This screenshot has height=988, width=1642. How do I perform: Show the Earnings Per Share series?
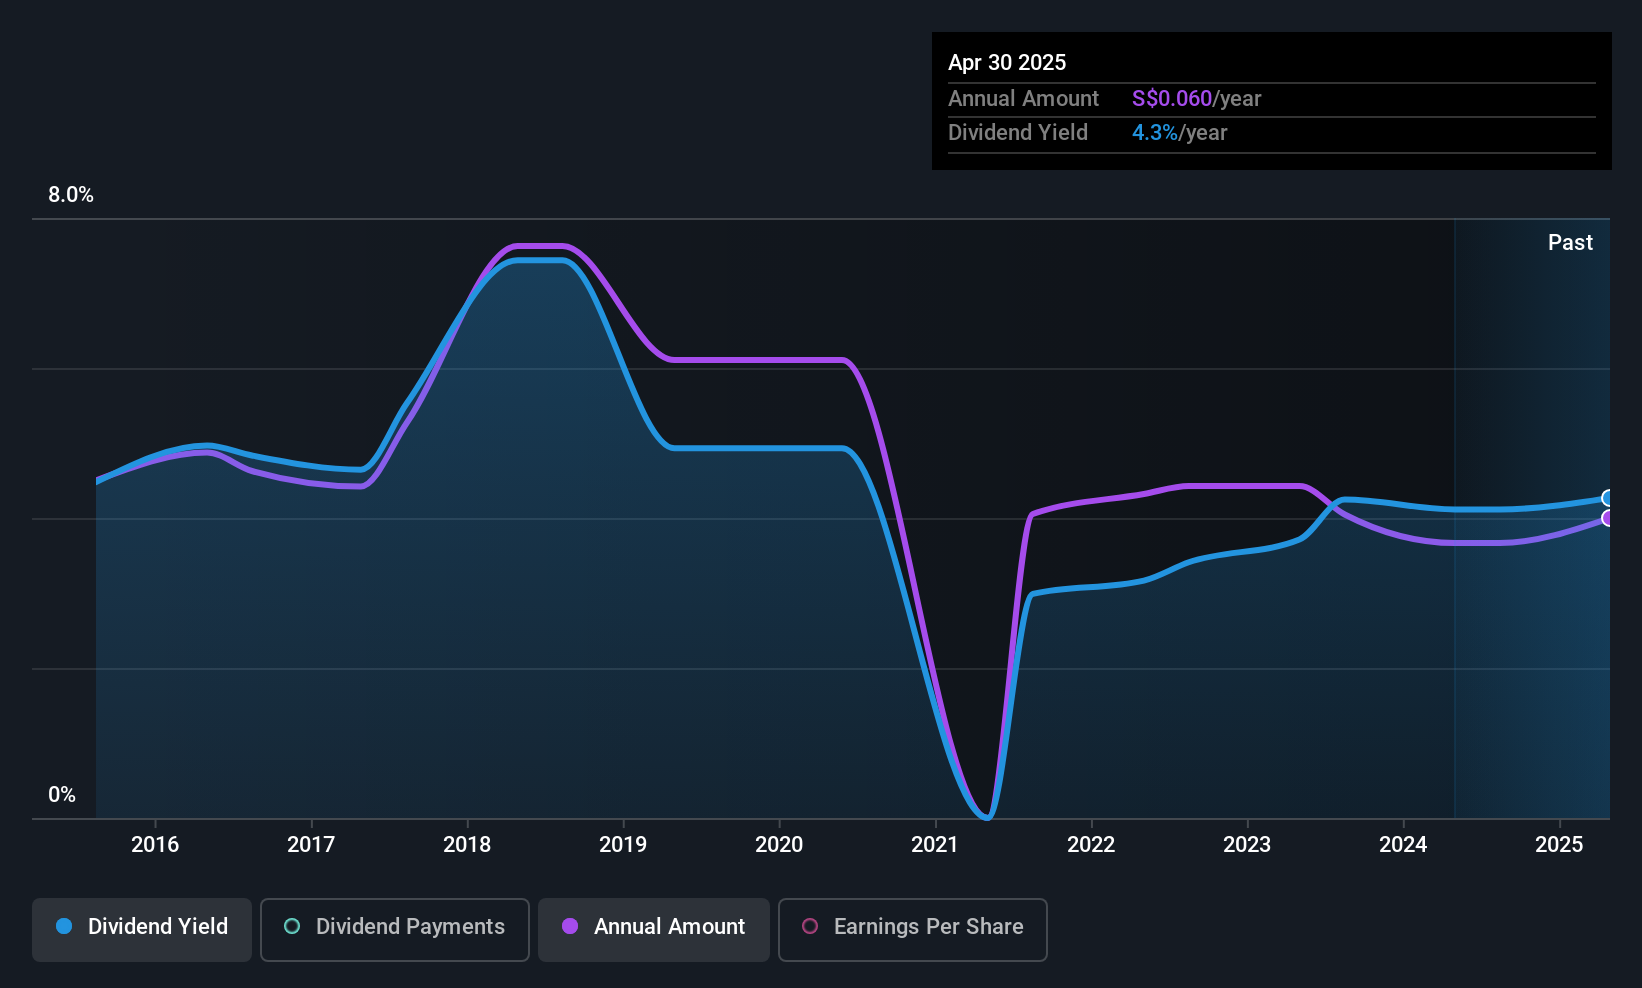pos(912,928)
